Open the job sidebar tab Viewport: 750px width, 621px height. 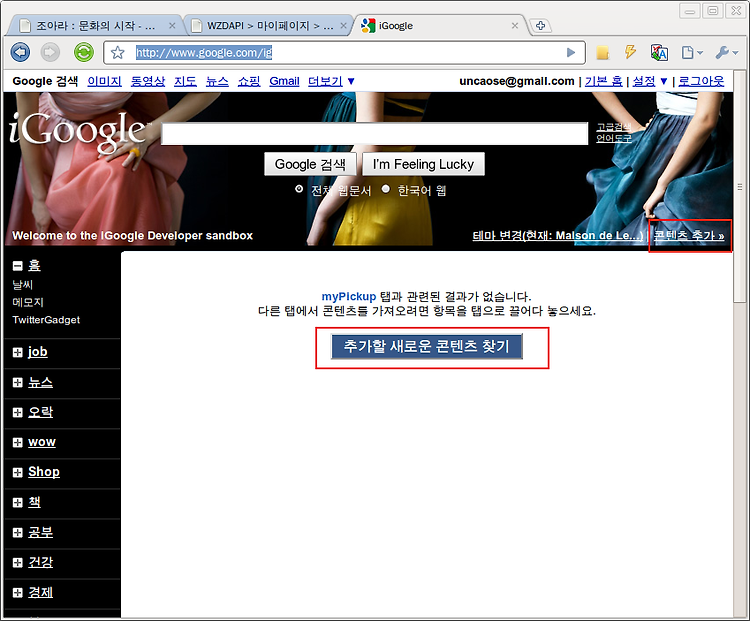pyautogui.click(x=38, y=352)
